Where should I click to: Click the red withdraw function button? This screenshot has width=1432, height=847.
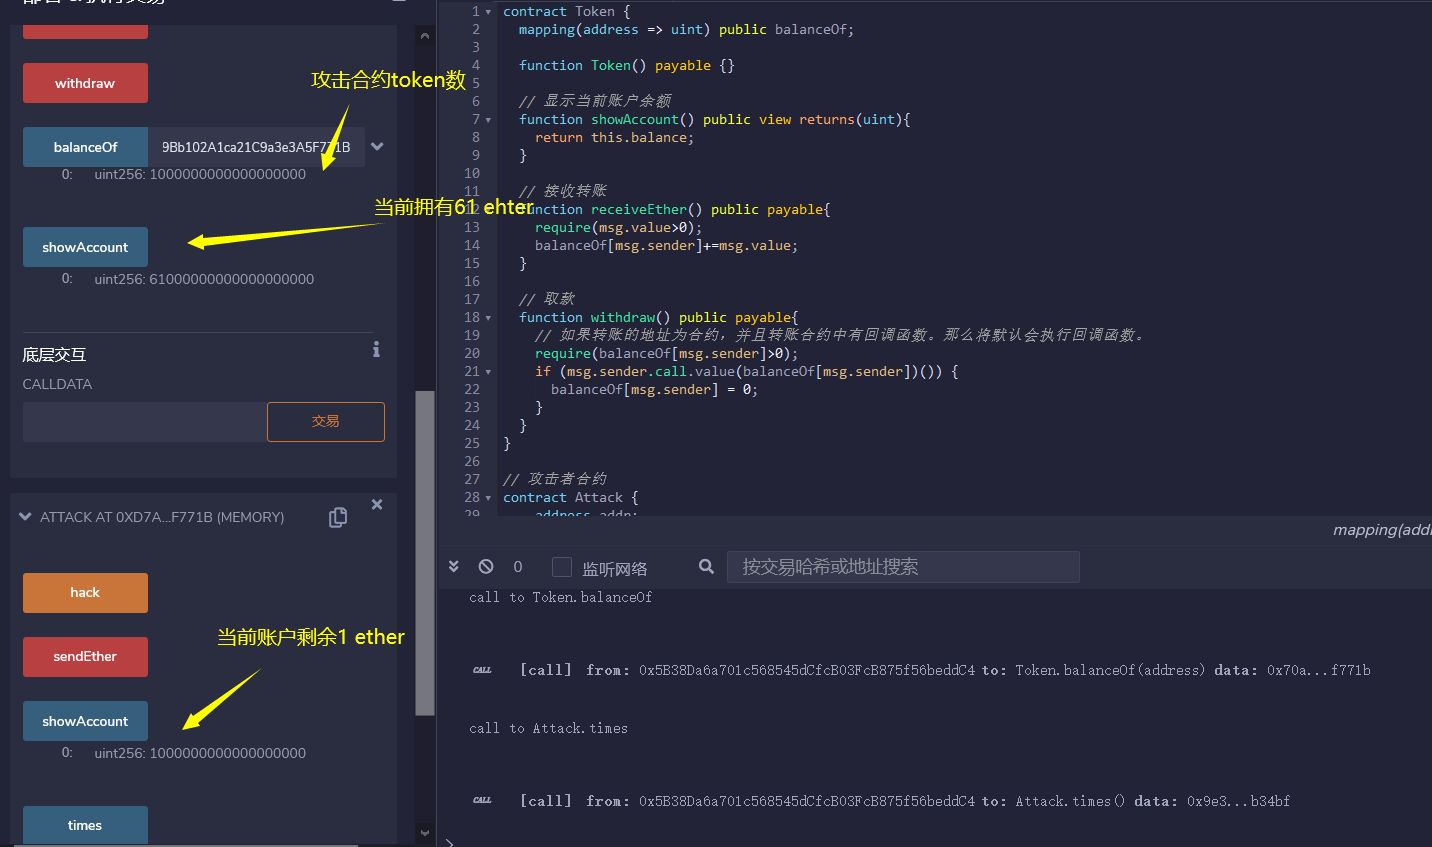pos(85,83)
